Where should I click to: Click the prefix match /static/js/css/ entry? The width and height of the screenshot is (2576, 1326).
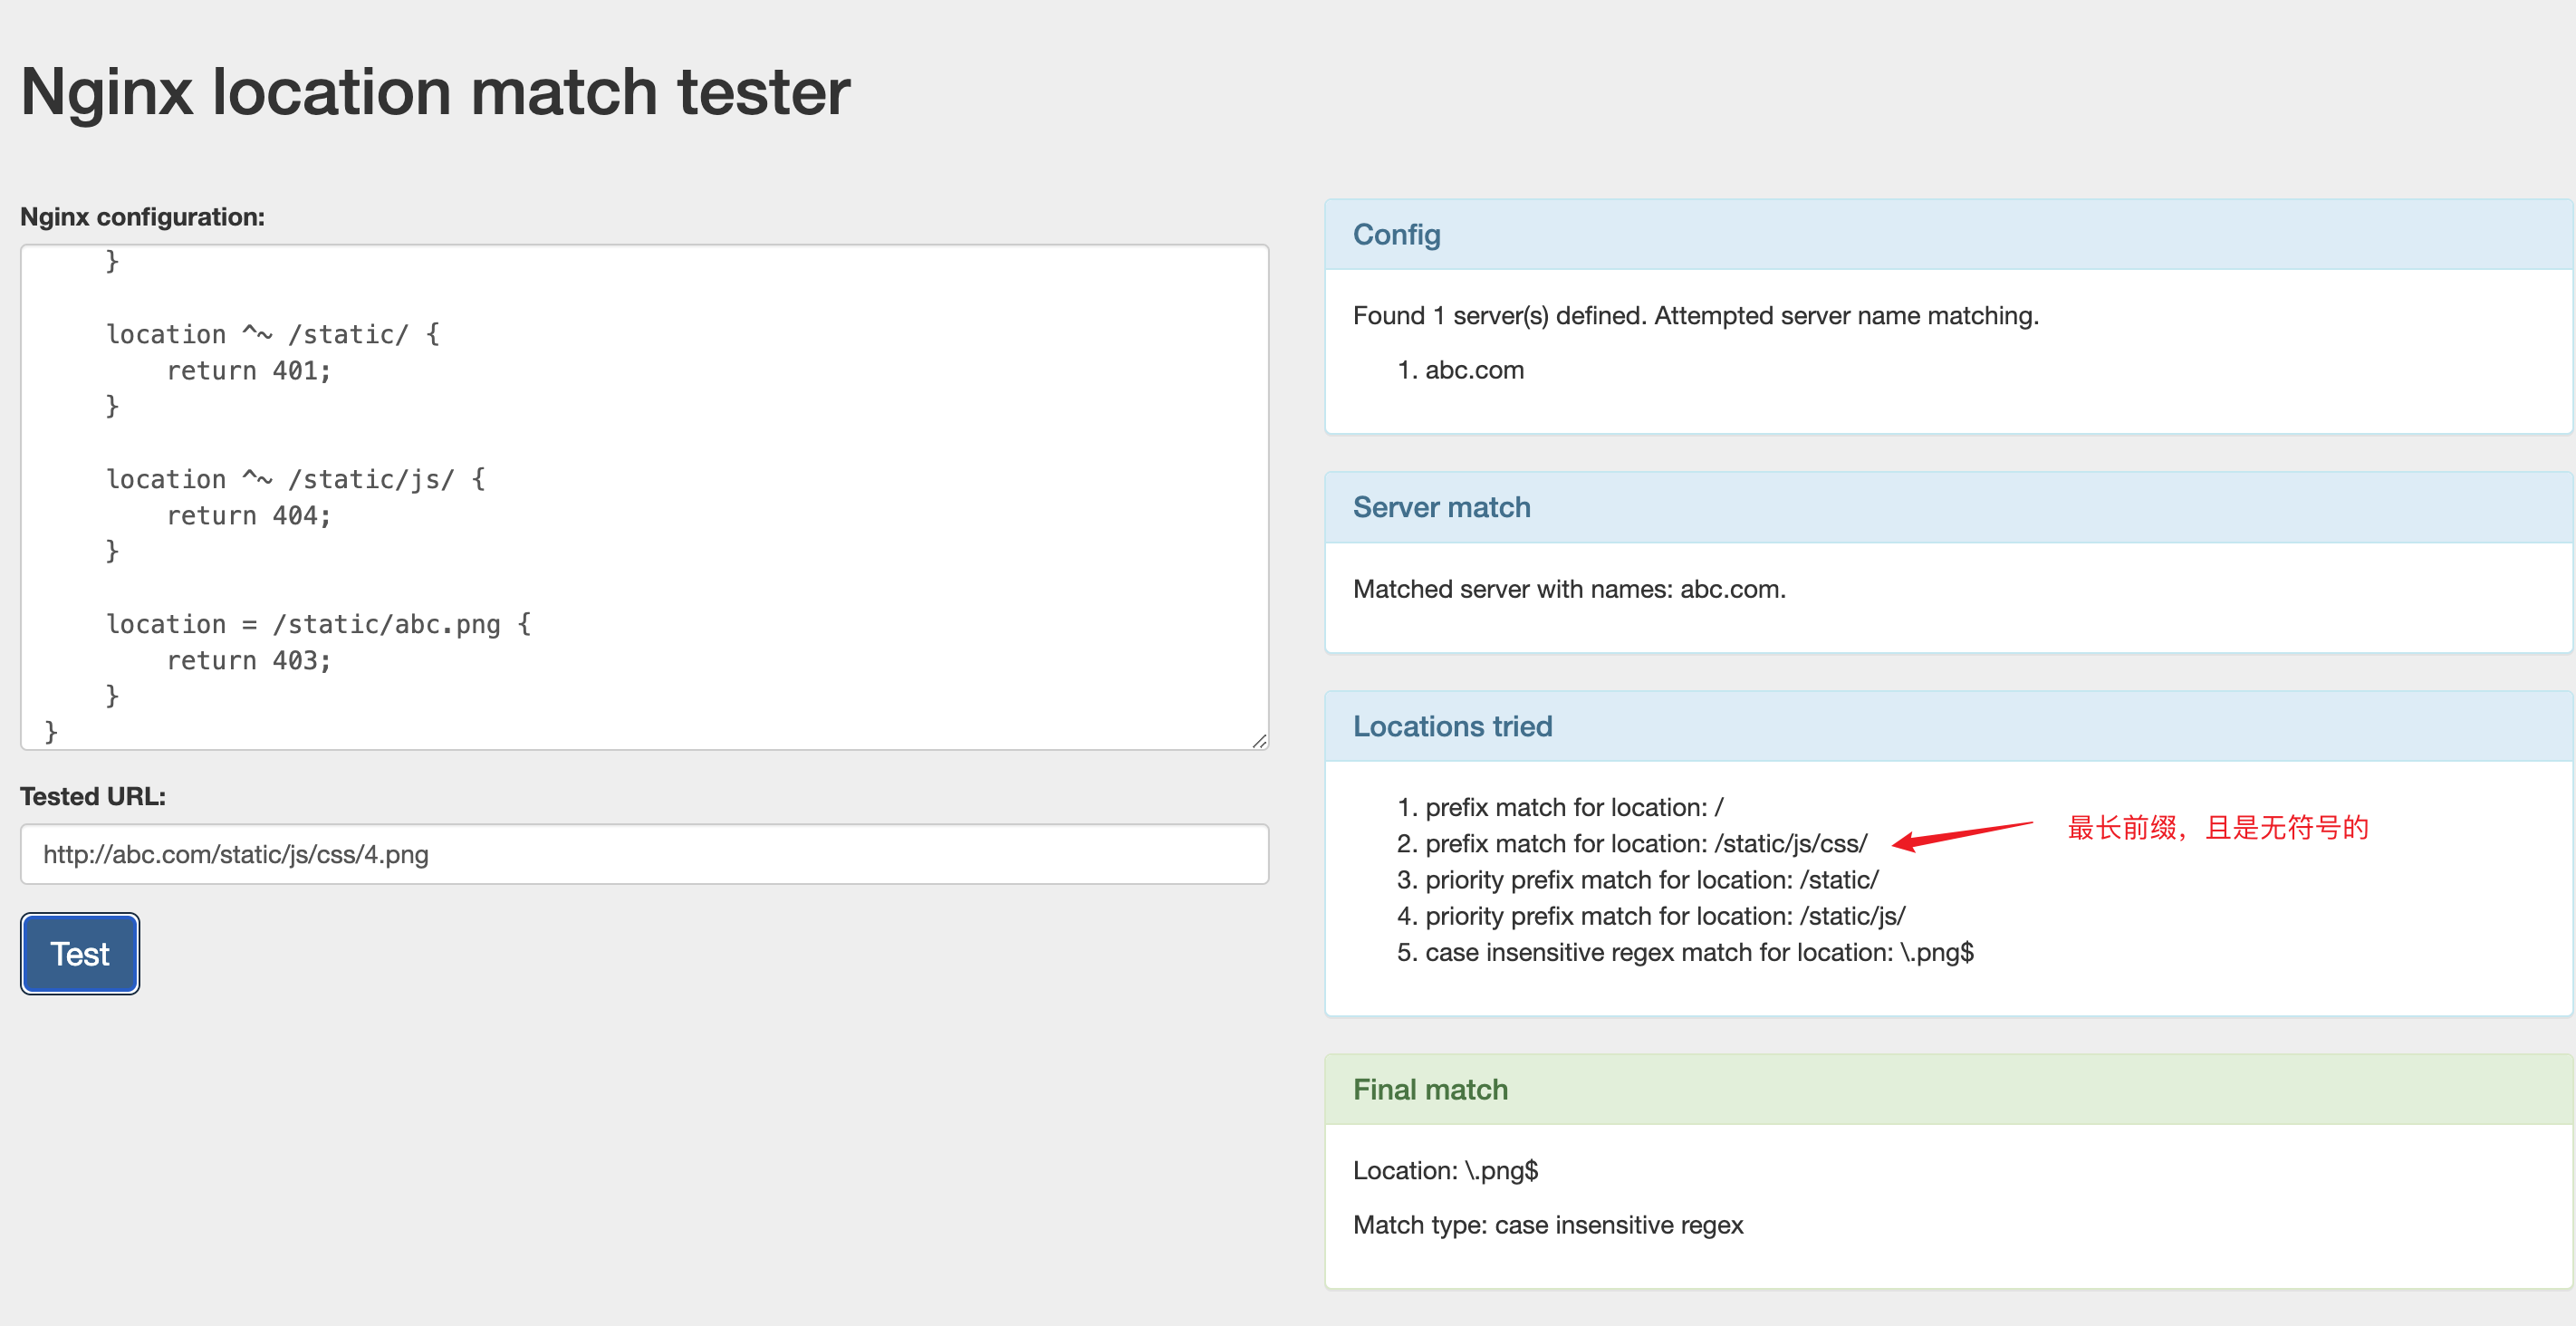(x=1645, y=844)
